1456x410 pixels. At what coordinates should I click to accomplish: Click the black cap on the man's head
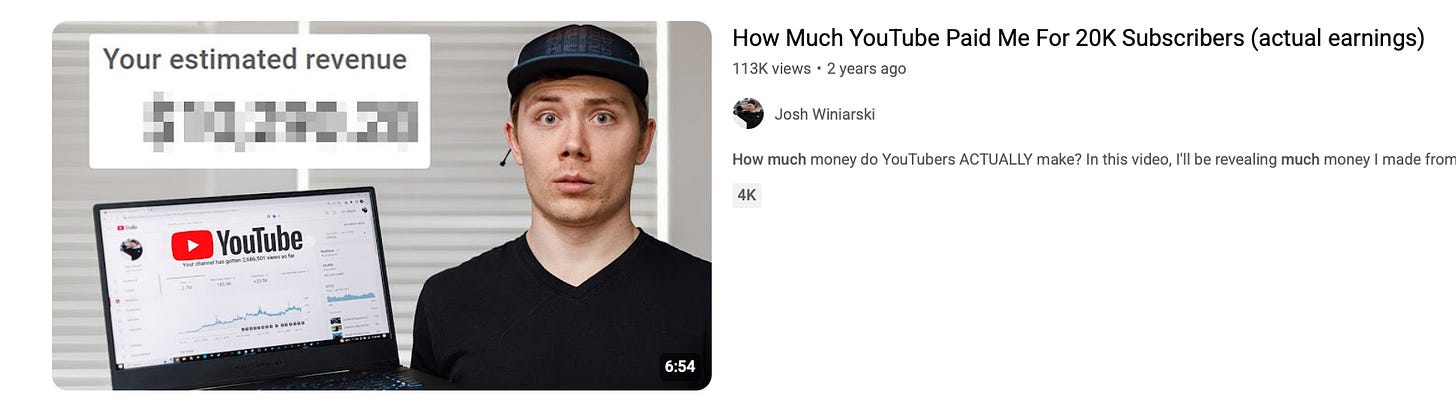(576, 60)
